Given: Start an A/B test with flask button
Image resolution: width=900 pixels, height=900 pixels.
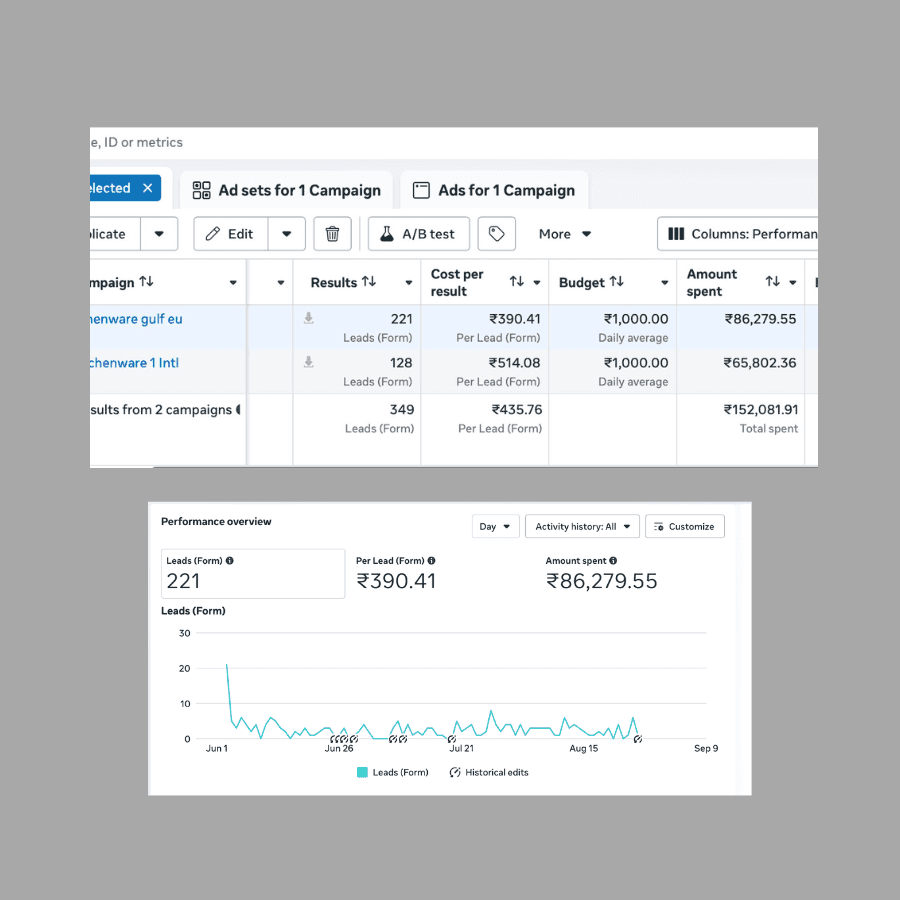Looking at the screenshot, I should (x=418, y=234).
